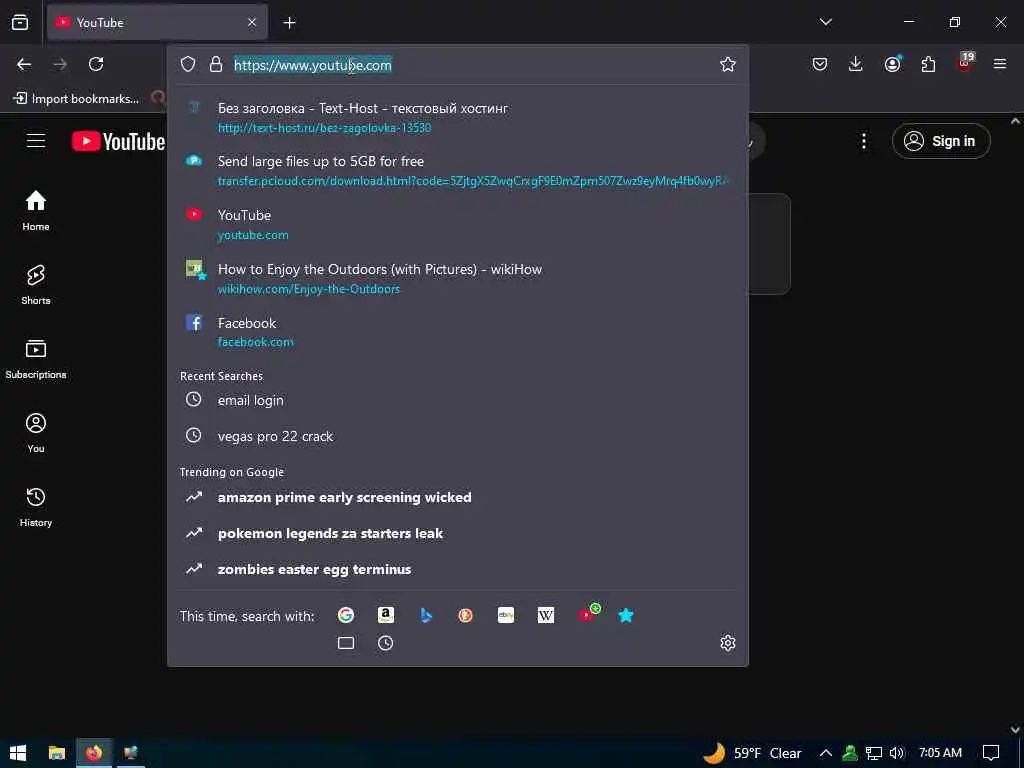Search history with the clock icon
The image size is (1024, 768).
pyautogui.click(x=386, y=643)
